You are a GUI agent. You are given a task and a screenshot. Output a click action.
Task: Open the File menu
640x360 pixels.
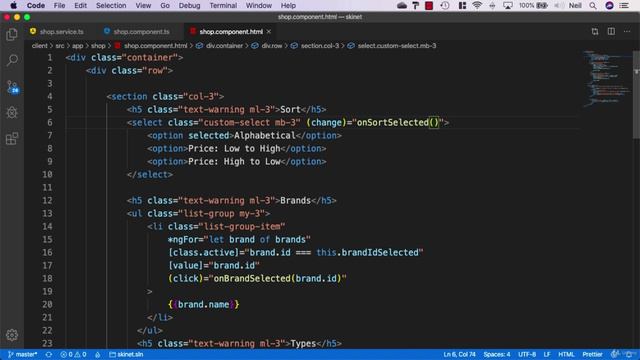coord(59,5)
